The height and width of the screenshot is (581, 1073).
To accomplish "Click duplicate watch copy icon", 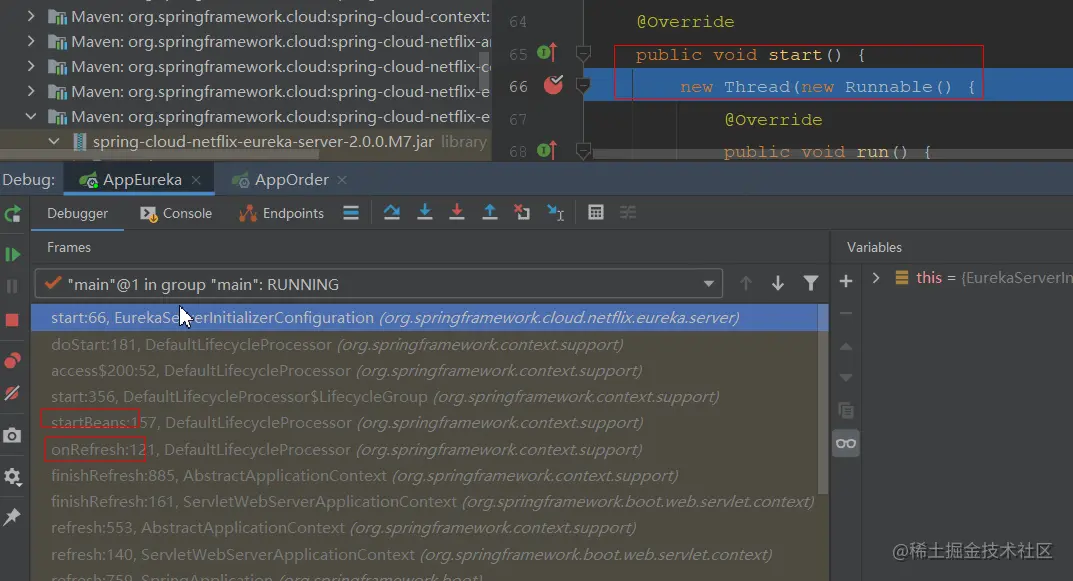I will tap(846, 411).
